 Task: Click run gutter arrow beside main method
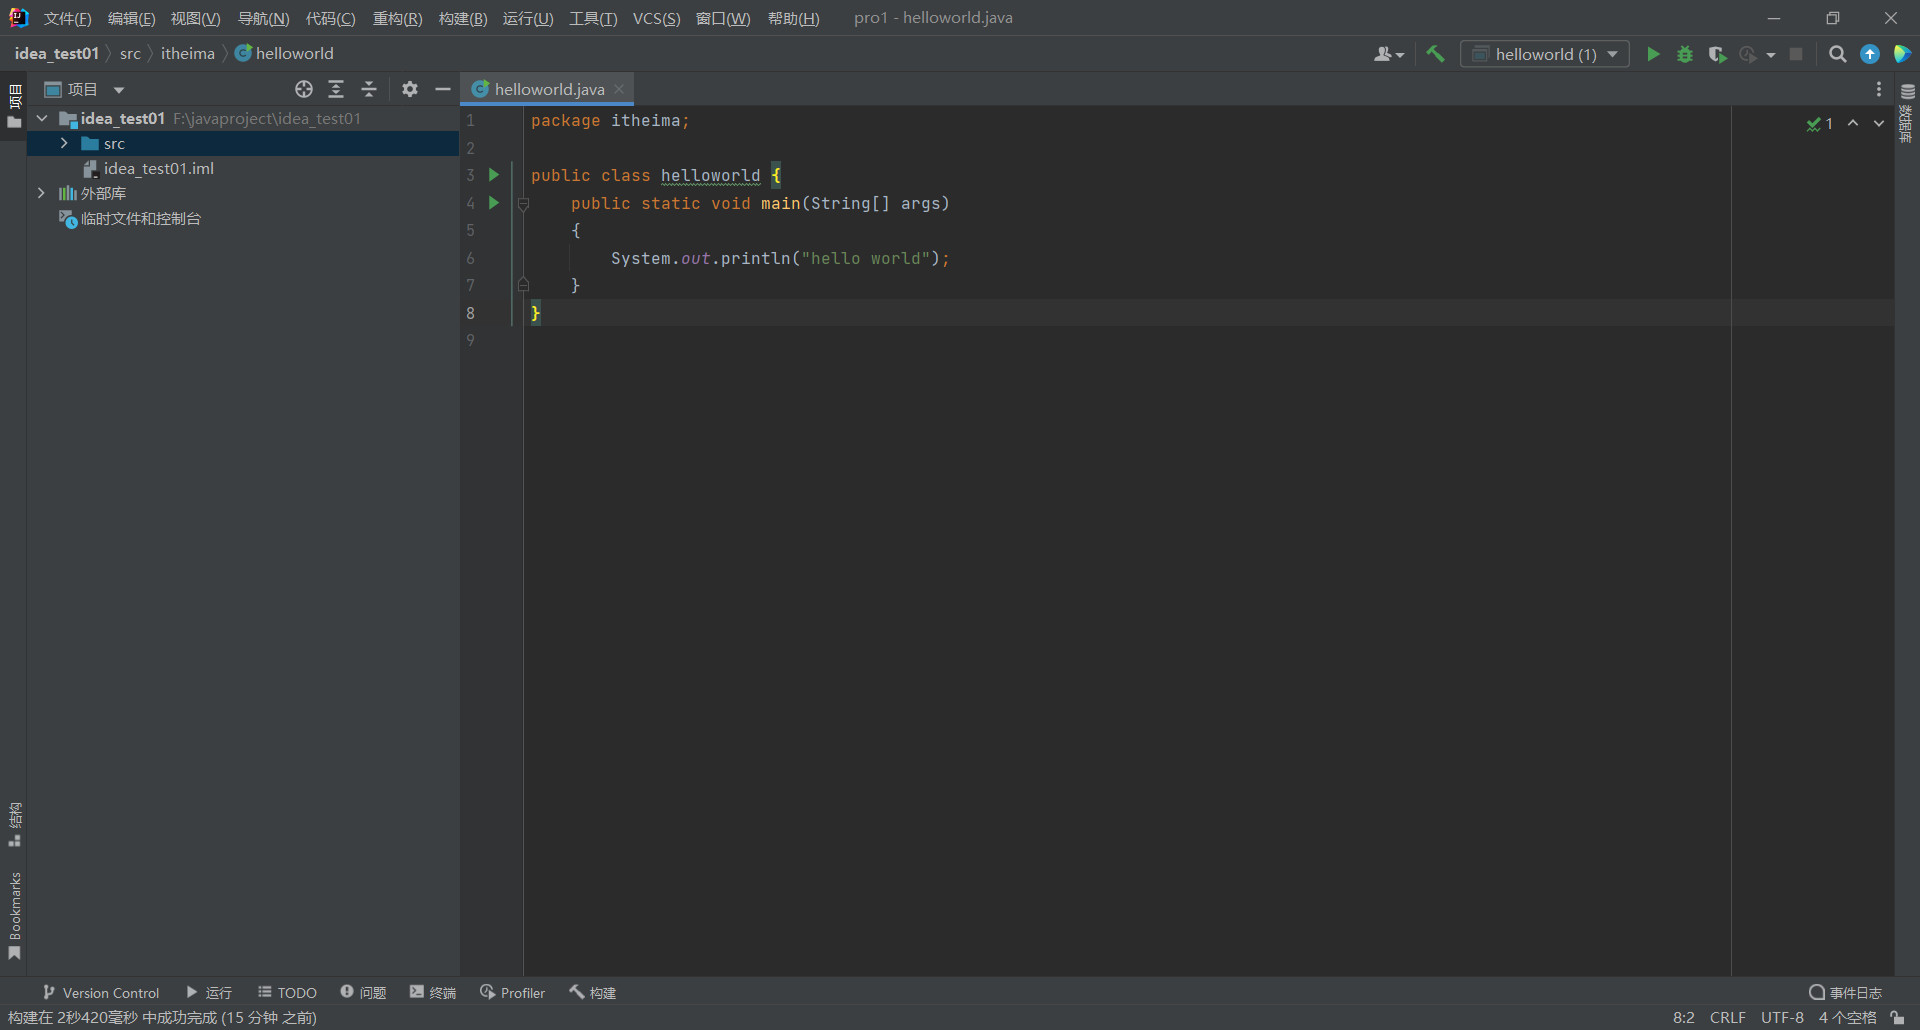[493, 203]
